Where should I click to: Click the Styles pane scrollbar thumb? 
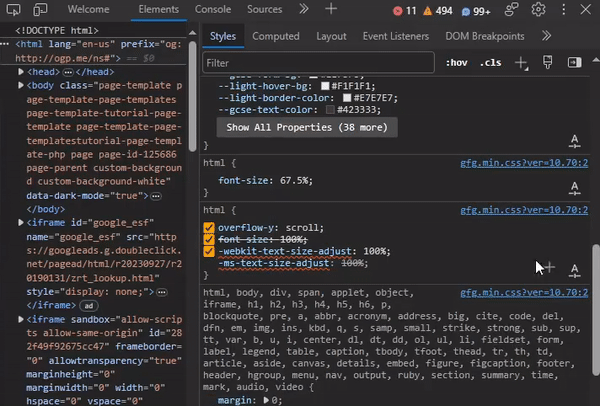[595, 310]
